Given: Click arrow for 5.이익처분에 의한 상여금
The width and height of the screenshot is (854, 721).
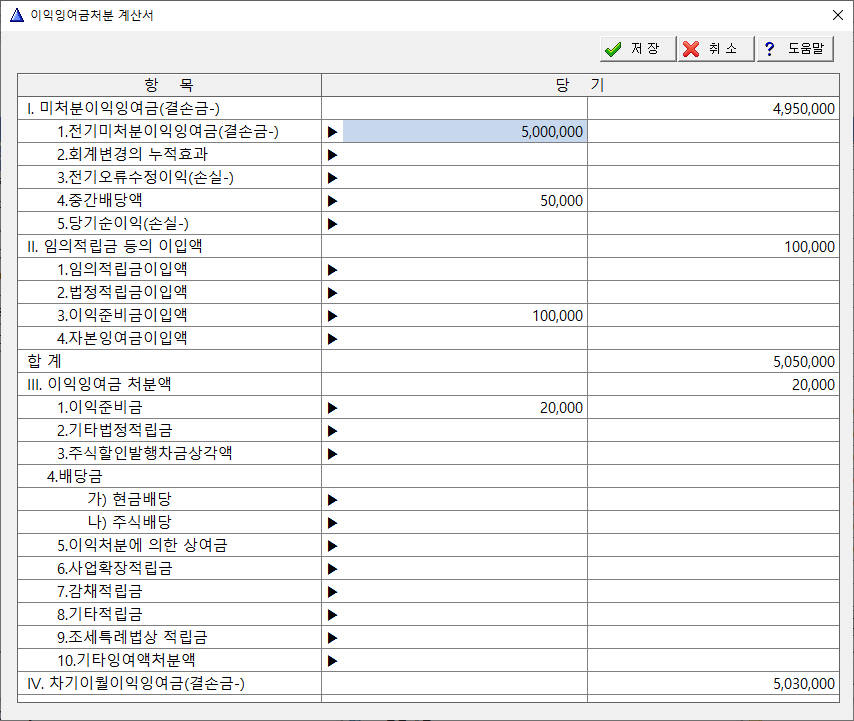Looking at the screenshot, I should coord(332,546).
